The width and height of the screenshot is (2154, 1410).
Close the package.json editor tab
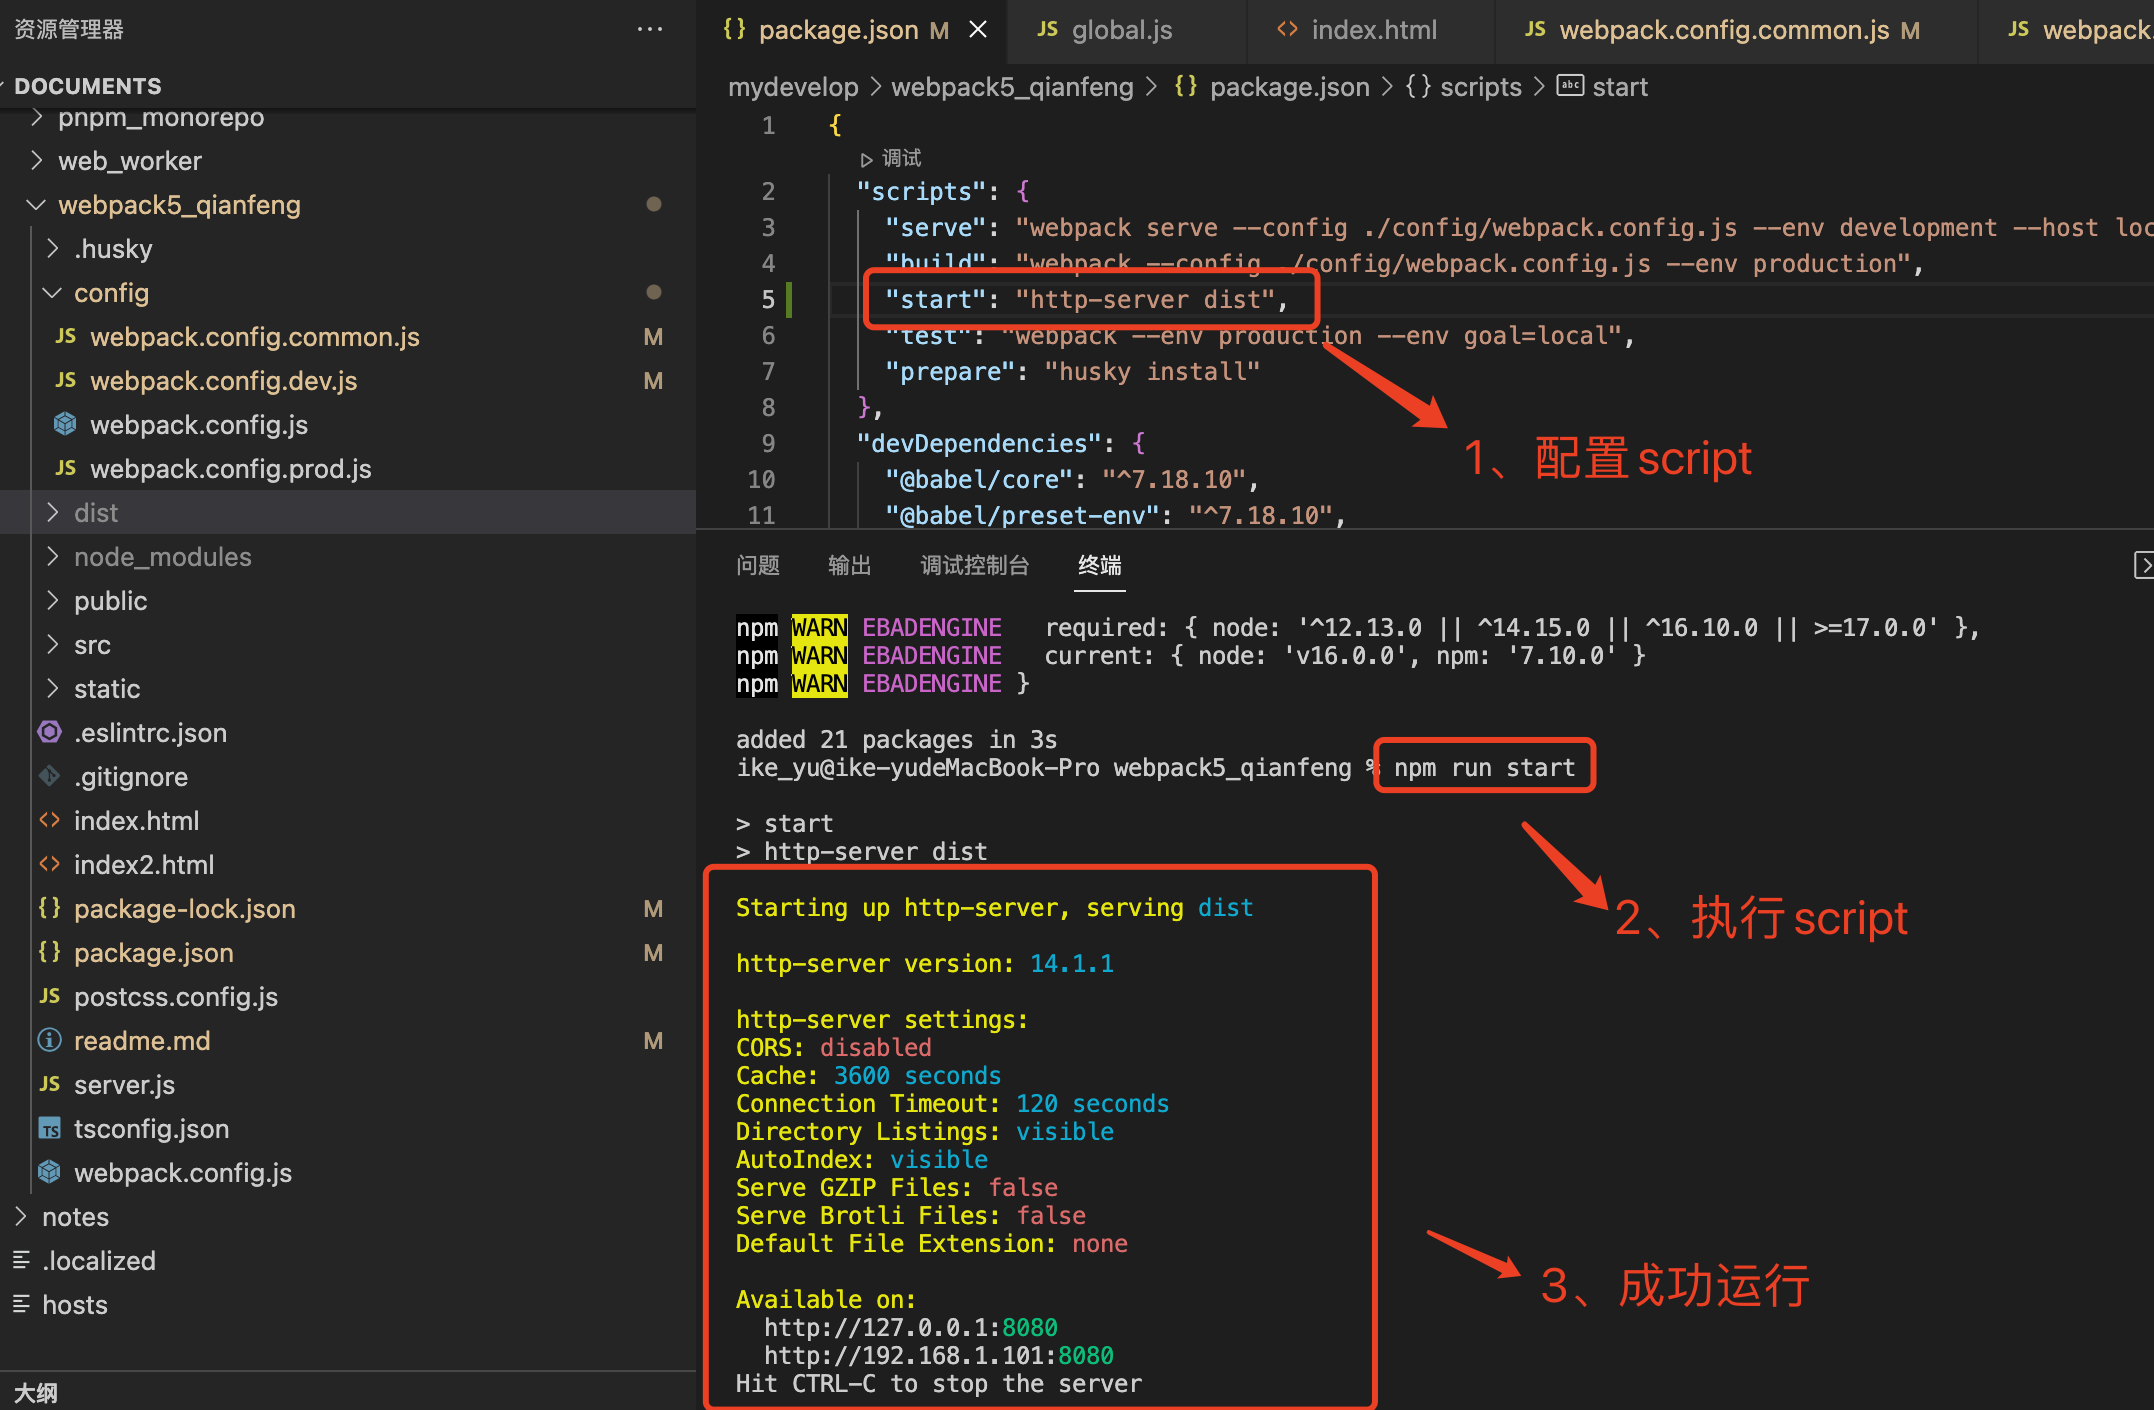pyautogui.click(x=978, y=30)
